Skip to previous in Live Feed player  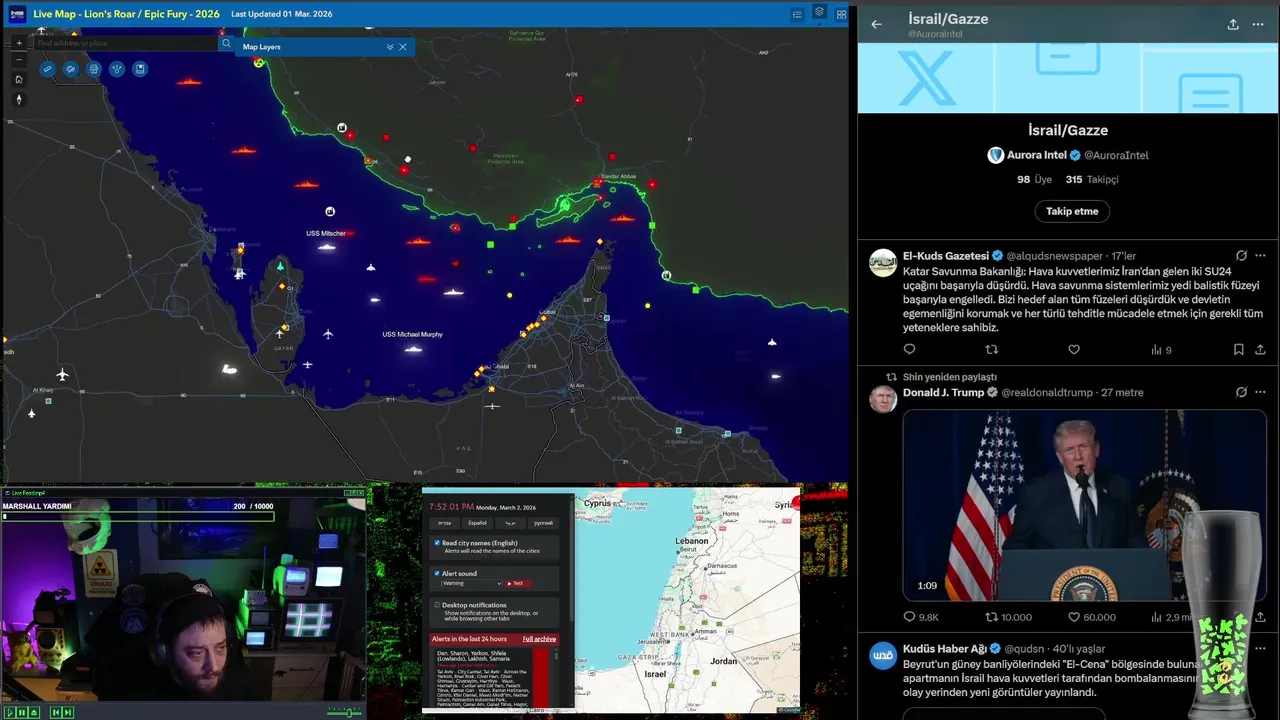(x=56, y=712)
